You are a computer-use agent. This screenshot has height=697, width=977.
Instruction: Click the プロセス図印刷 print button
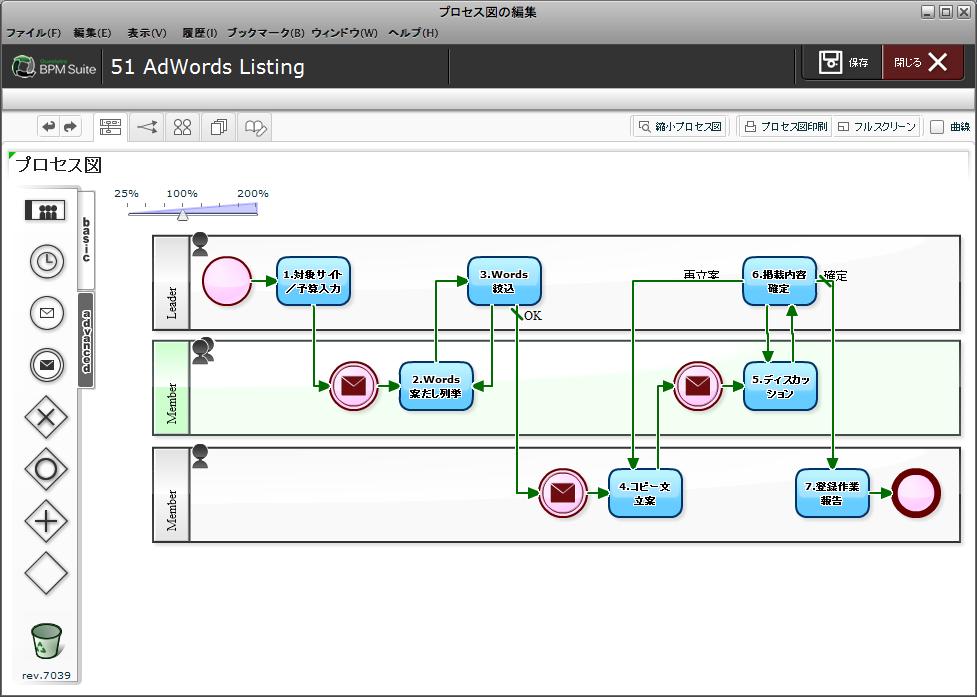pos(785,127)
